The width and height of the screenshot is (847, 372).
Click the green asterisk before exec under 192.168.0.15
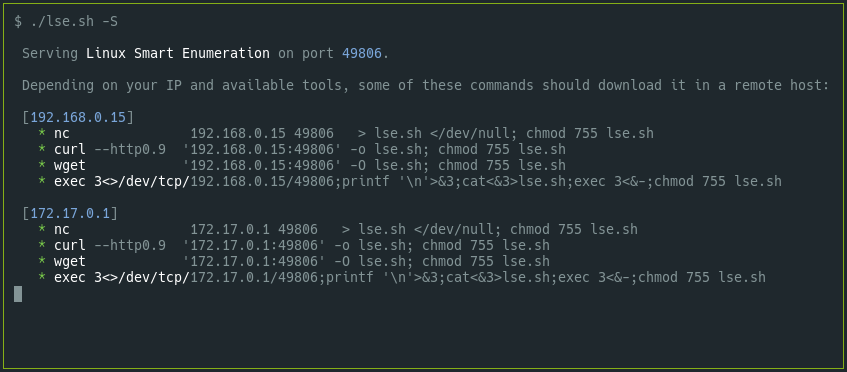[42, 181]
